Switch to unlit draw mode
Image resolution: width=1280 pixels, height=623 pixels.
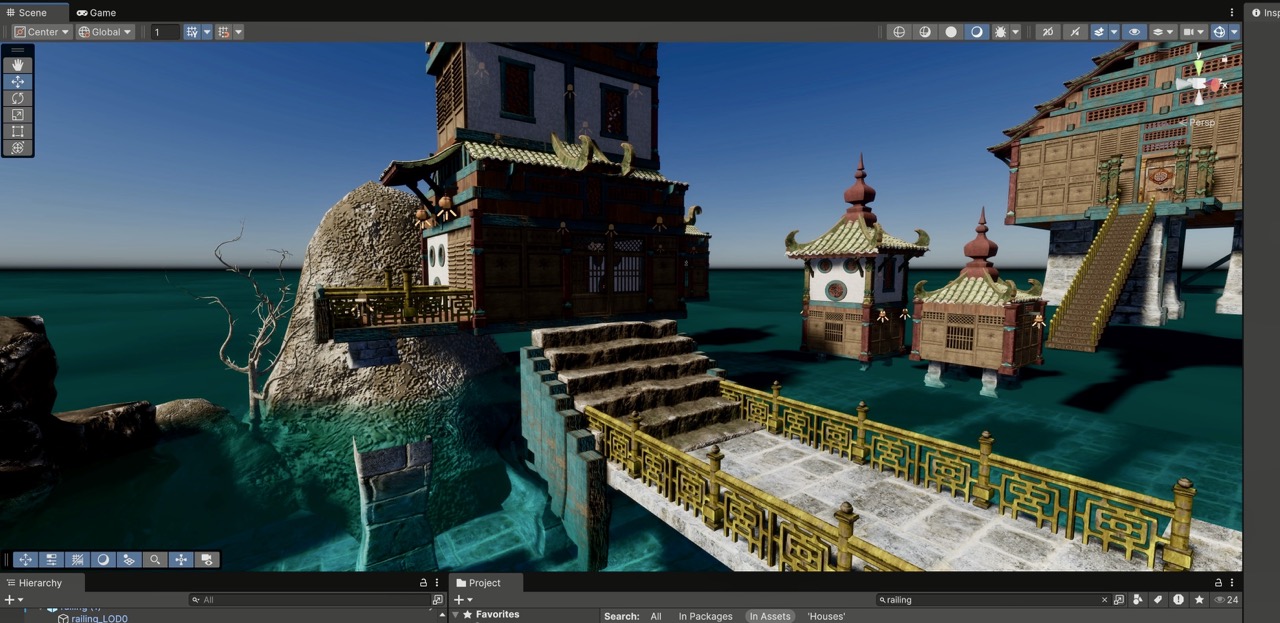pyautogui.click(x=951, y=32)
